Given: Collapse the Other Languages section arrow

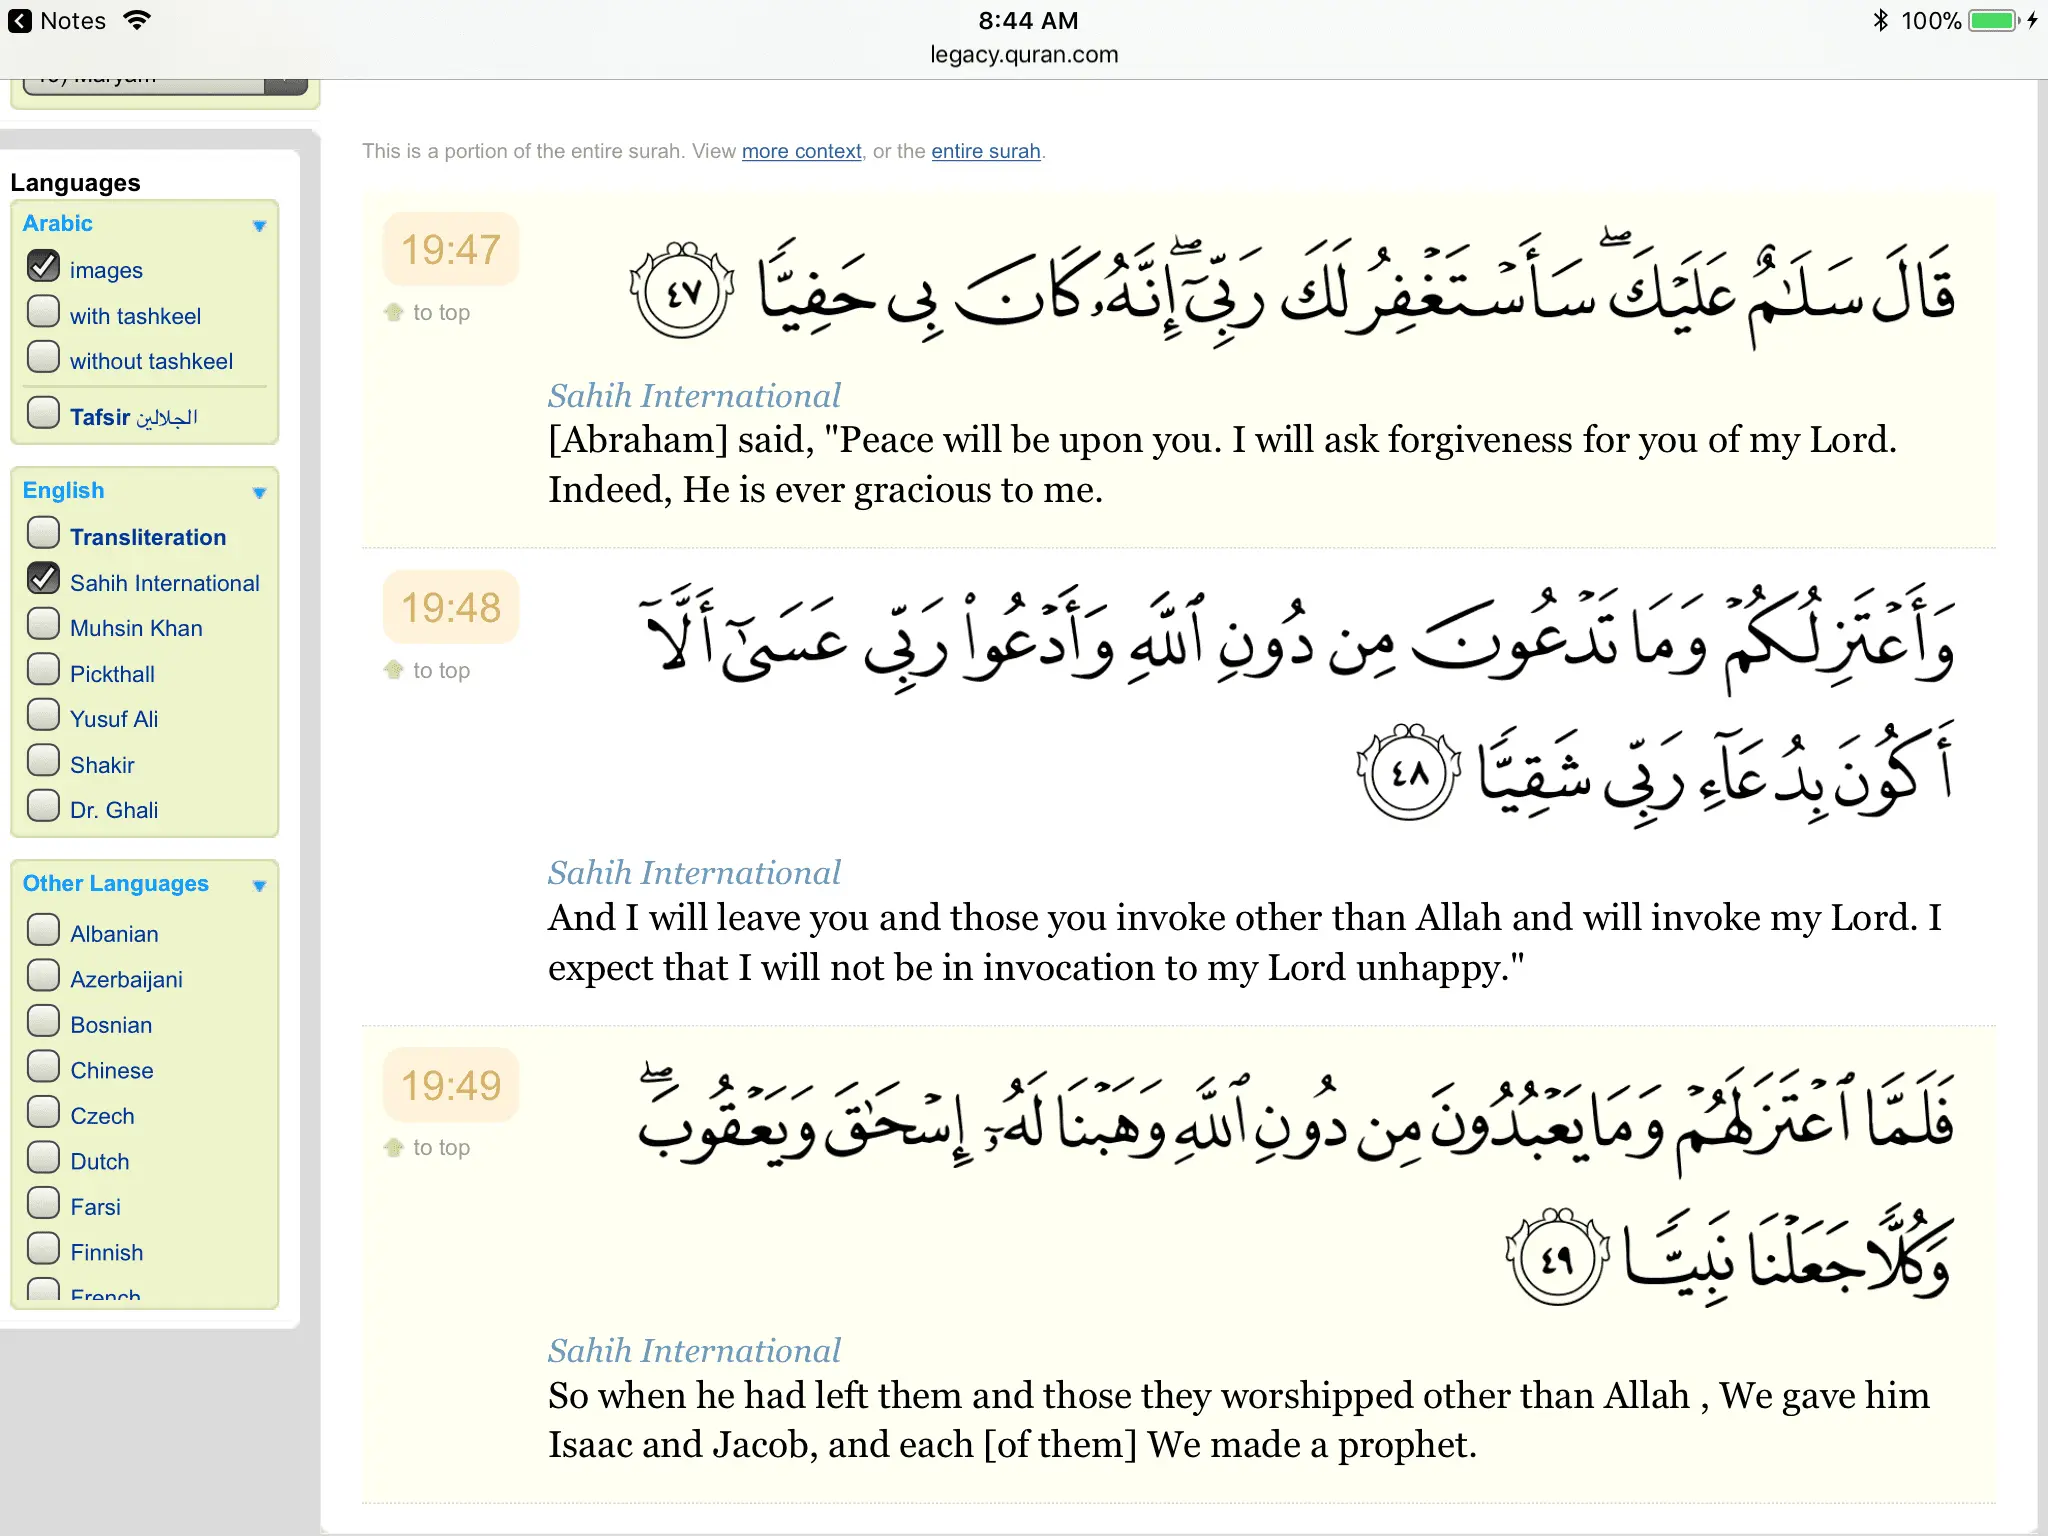Looking at the screenshot, I should [x=259, y=886].
